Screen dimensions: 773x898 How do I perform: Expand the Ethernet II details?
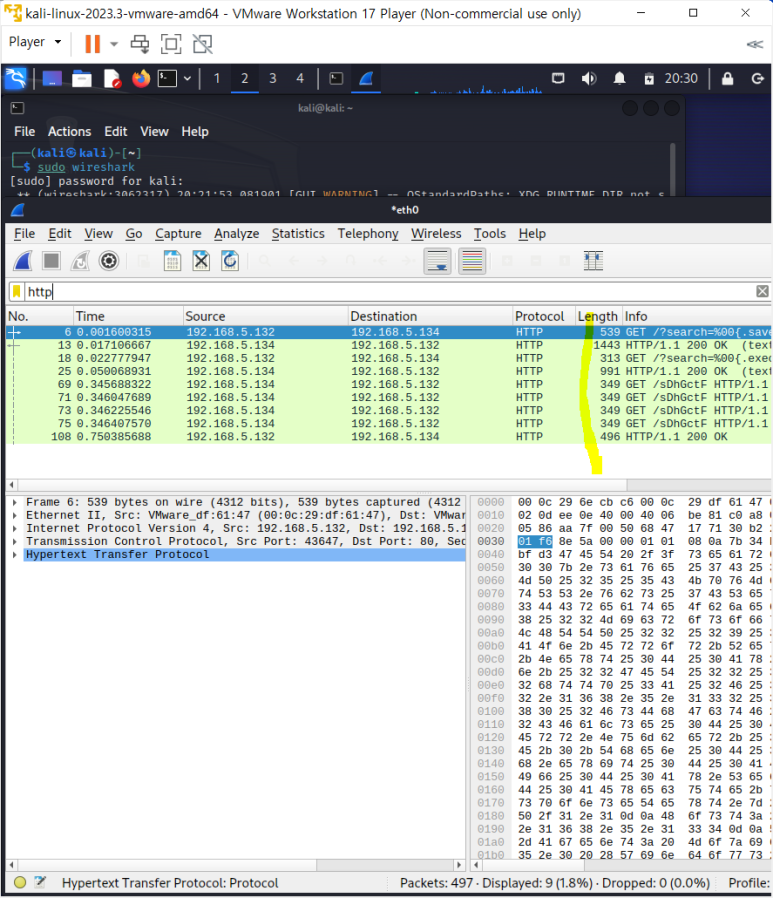[14, 515]
